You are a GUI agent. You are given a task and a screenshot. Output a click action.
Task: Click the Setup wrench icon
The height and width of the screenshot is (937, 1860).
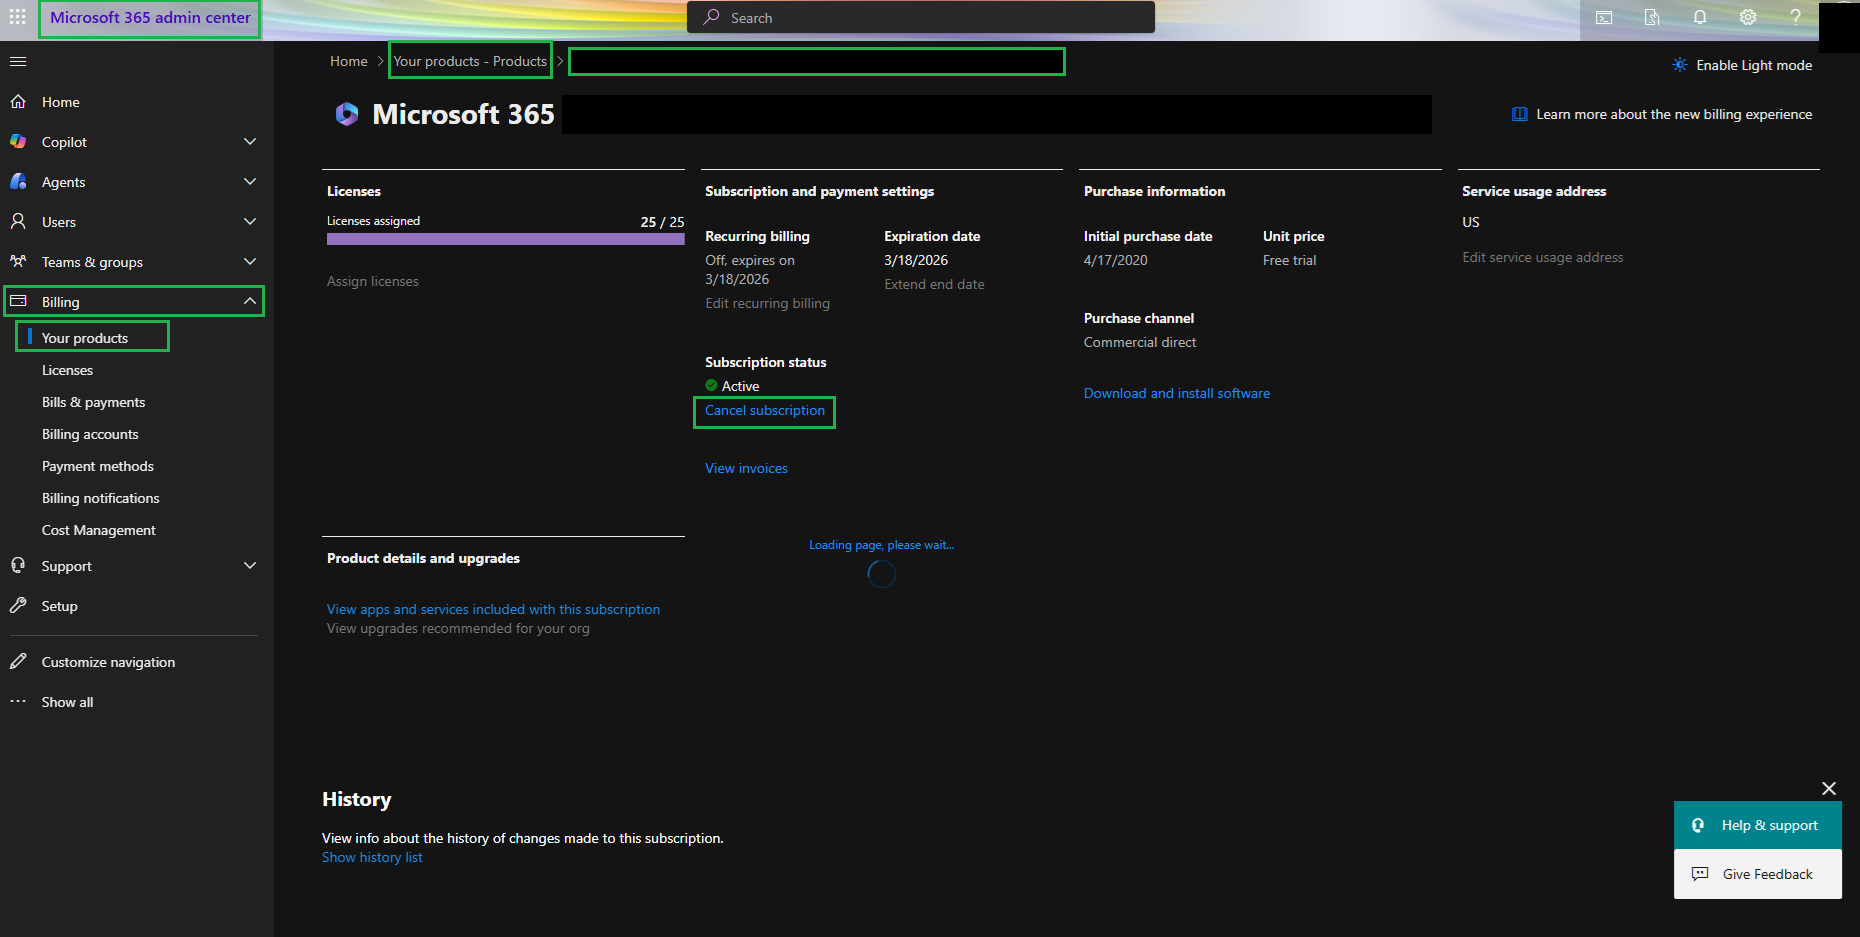tap(18, 605)
